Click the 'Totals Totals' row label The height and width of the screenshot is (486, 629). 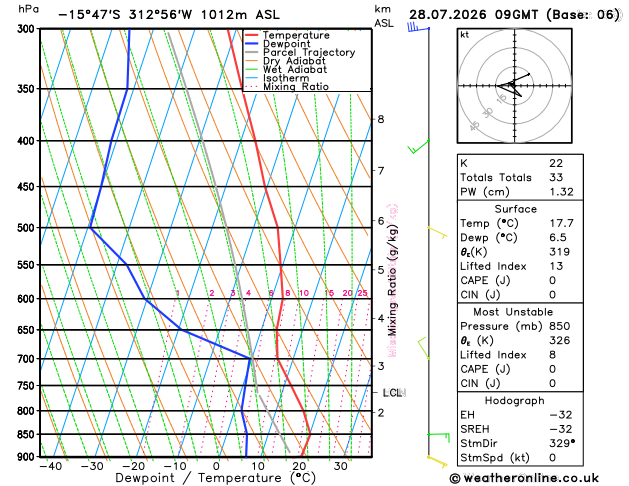496,177
